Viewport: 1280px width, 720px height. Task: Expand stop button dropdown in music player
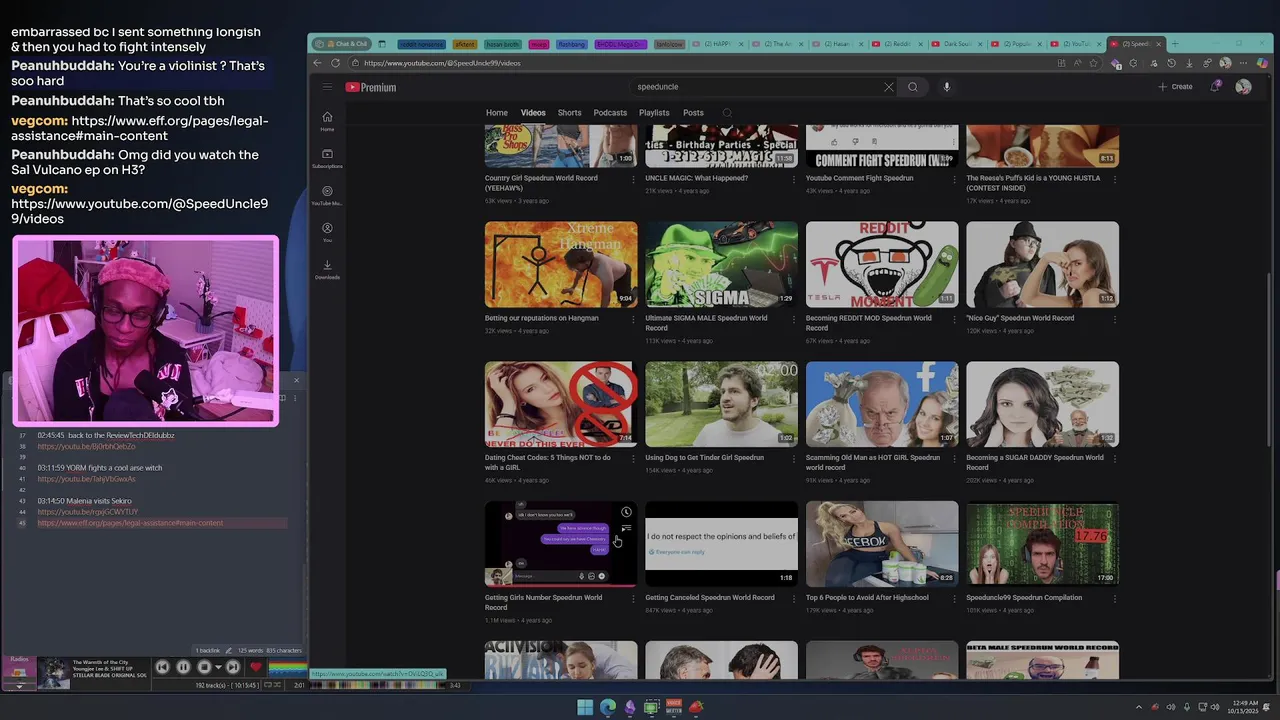click(217, 667)
